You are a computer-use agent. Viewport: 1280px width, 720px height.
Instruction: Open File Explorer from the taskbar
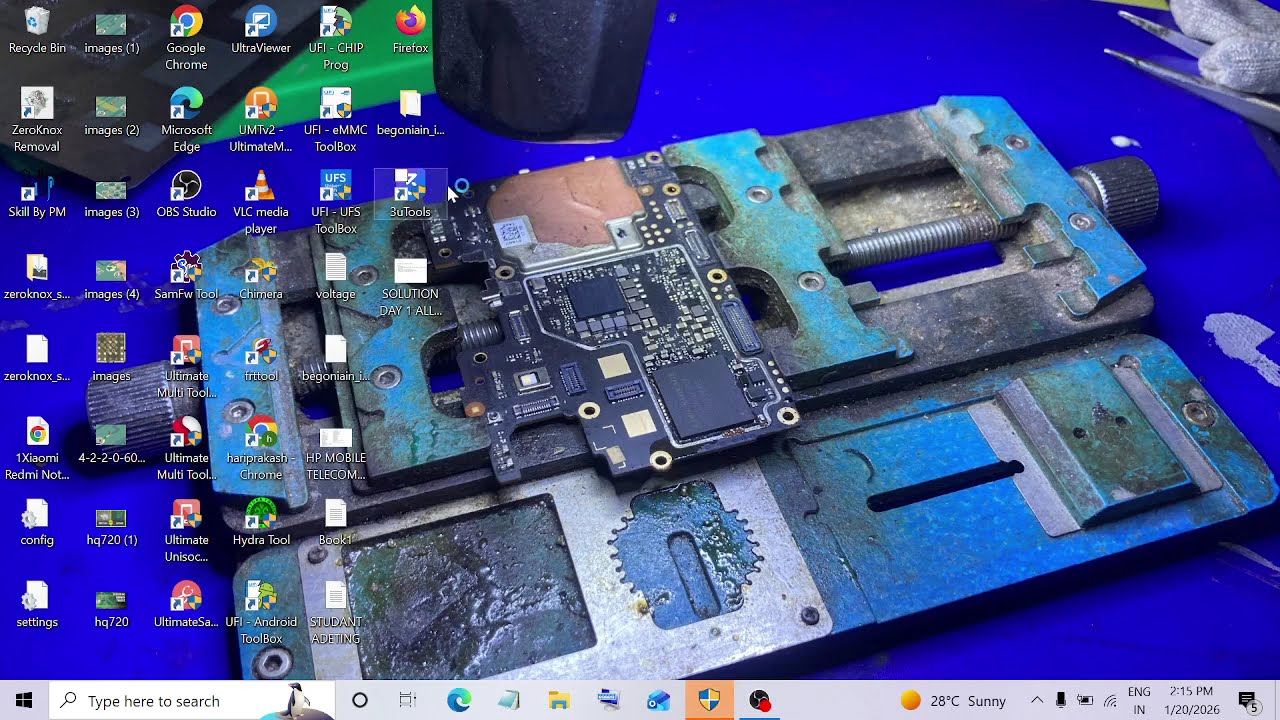click(x=559, y=700)
